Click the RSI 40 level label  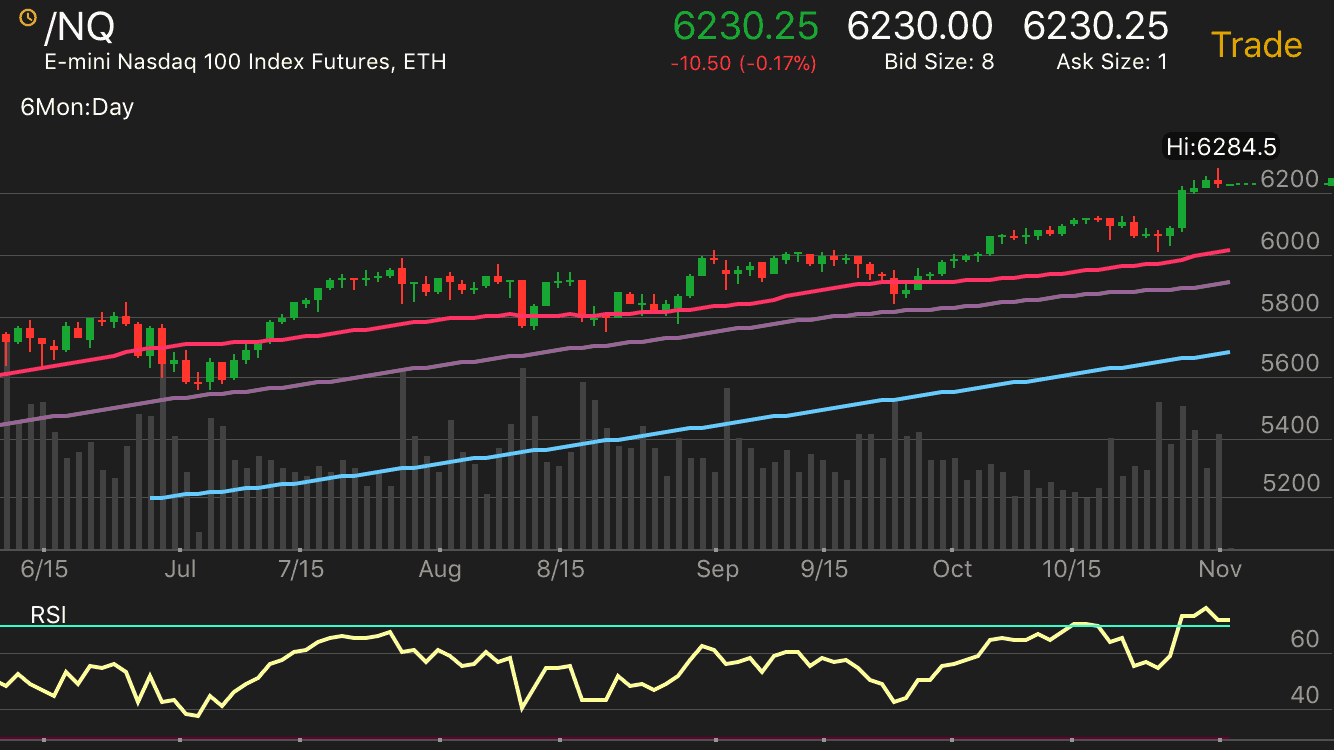[1305, 694]
